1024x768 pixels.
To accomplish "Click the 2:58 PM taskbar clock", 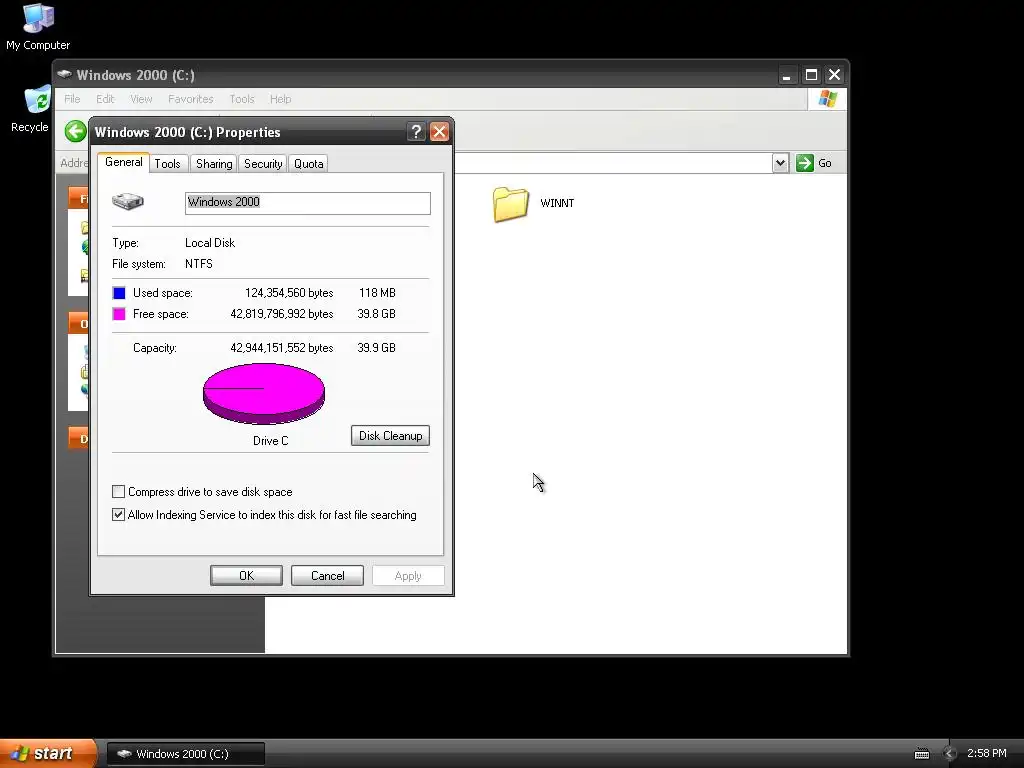I will tap(987, 754).
